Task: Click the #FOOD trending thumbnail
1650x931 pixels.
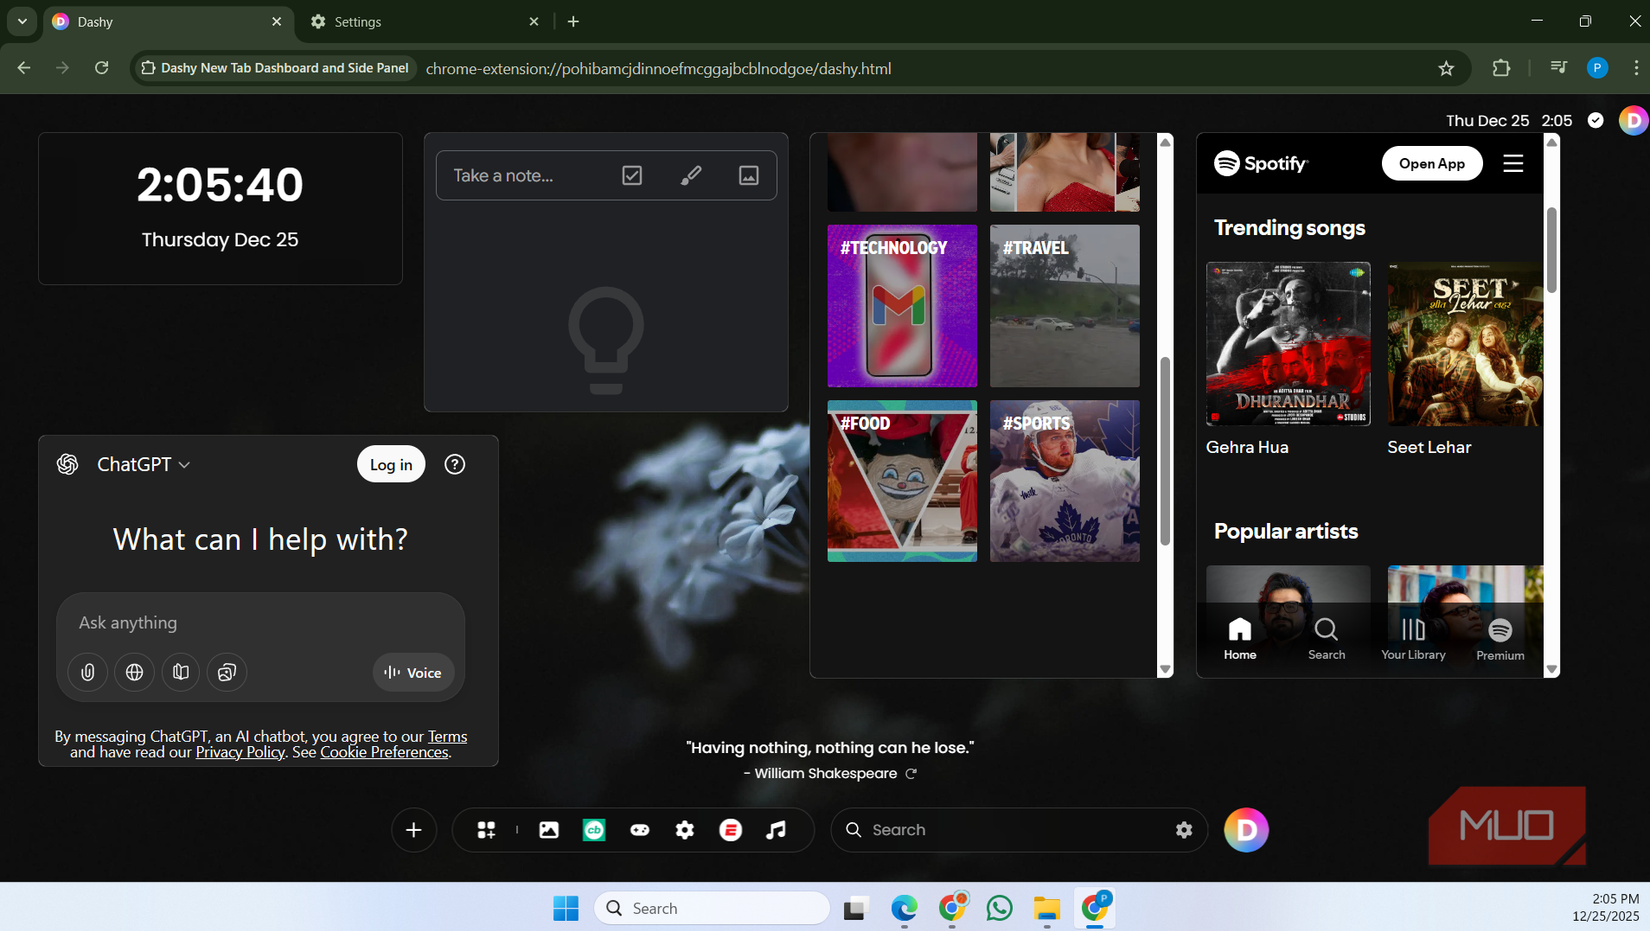Action: (902, 481)
